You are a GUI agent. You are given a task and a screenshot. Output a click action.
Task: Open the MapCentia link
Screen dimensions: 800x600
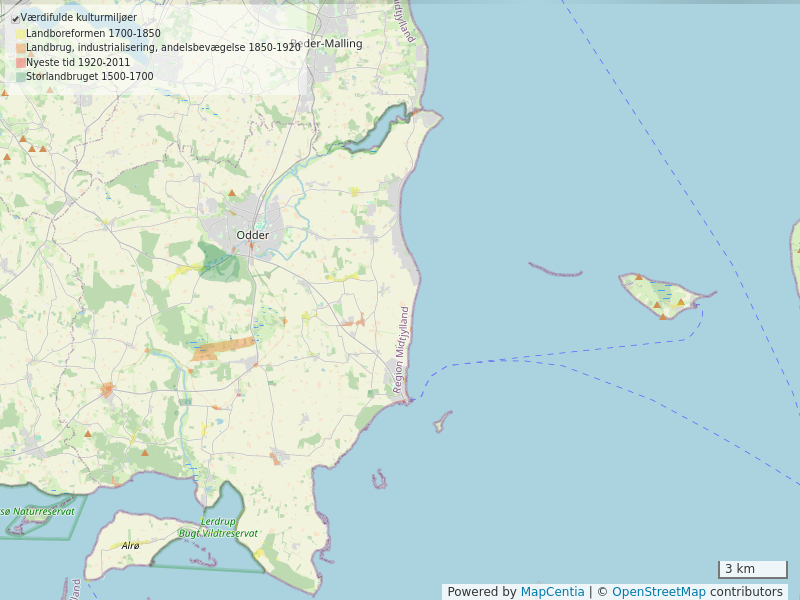[552, 592]
